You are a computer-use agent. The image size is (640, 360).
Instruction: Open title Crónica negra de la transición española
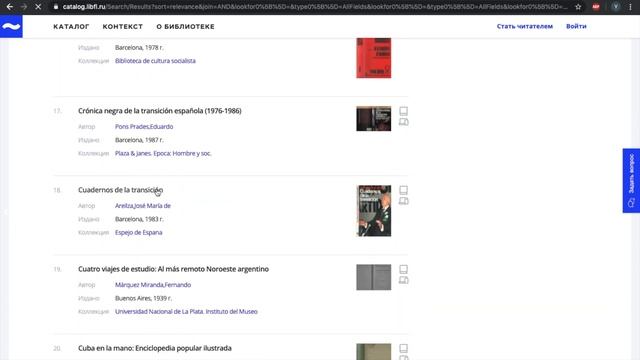click(160, 111)
